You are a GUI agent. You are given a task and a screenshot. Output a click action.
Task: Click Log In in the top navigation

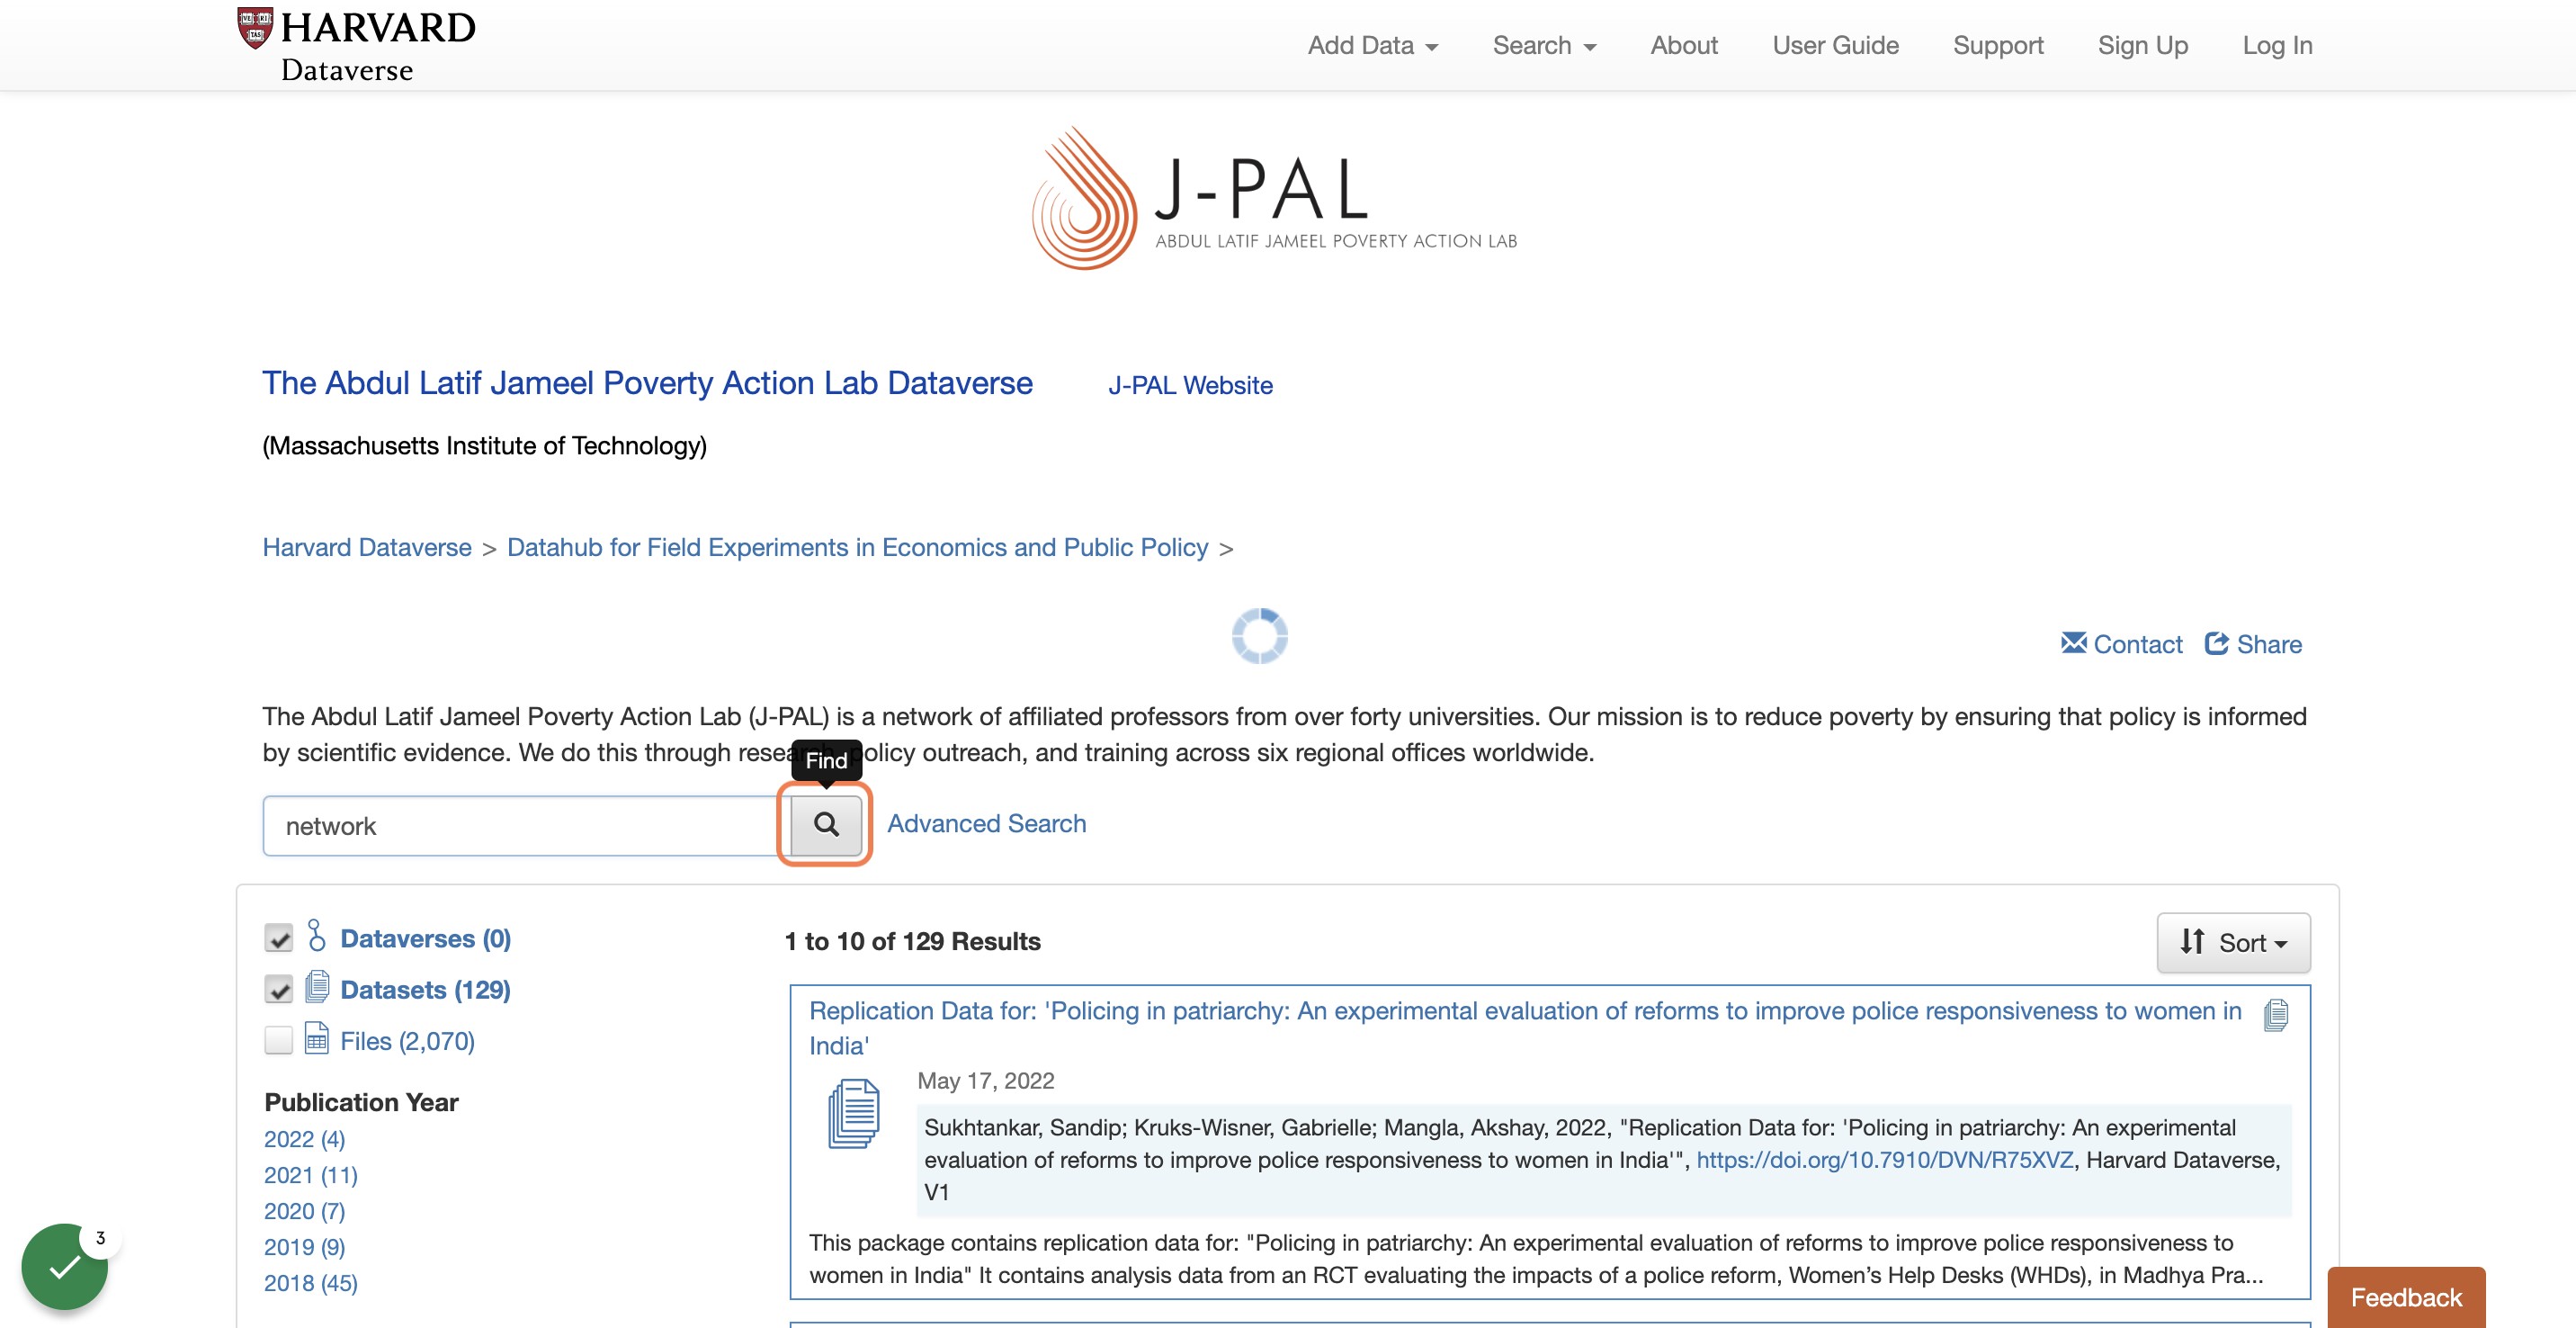(x=2277, y=45)
